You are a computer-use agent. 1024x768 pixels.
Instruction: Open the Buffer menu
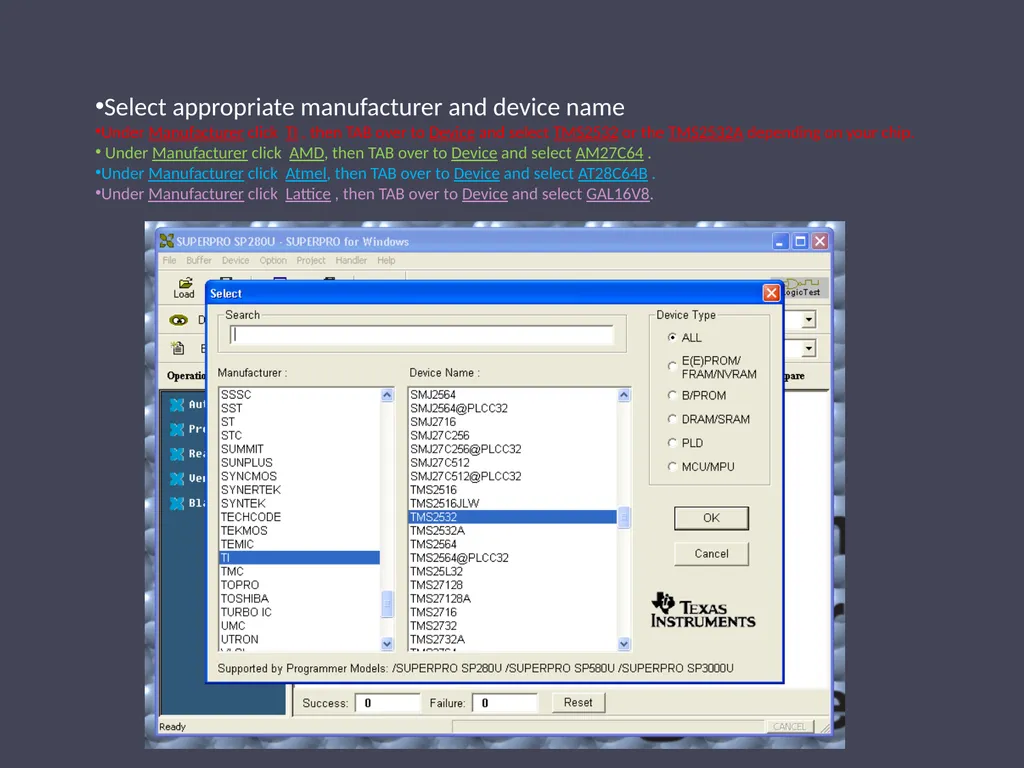(199, 260)
